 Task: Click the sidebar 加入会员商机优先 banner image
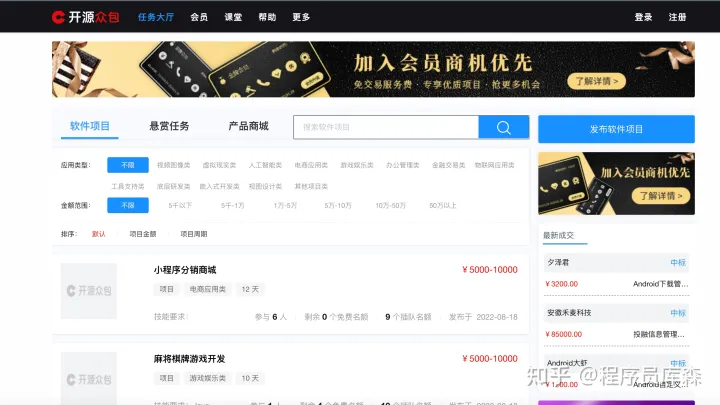click(x=616, y=184)
